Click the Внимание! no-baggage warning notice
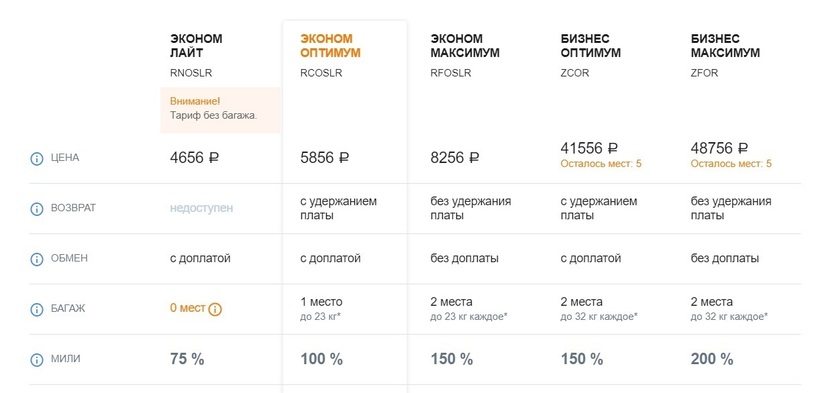The height and width of the screenshot is (393, 820). 220,110
